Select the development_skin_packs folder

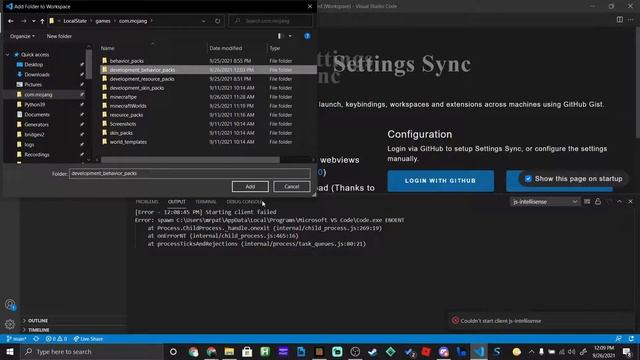[137, 88]
